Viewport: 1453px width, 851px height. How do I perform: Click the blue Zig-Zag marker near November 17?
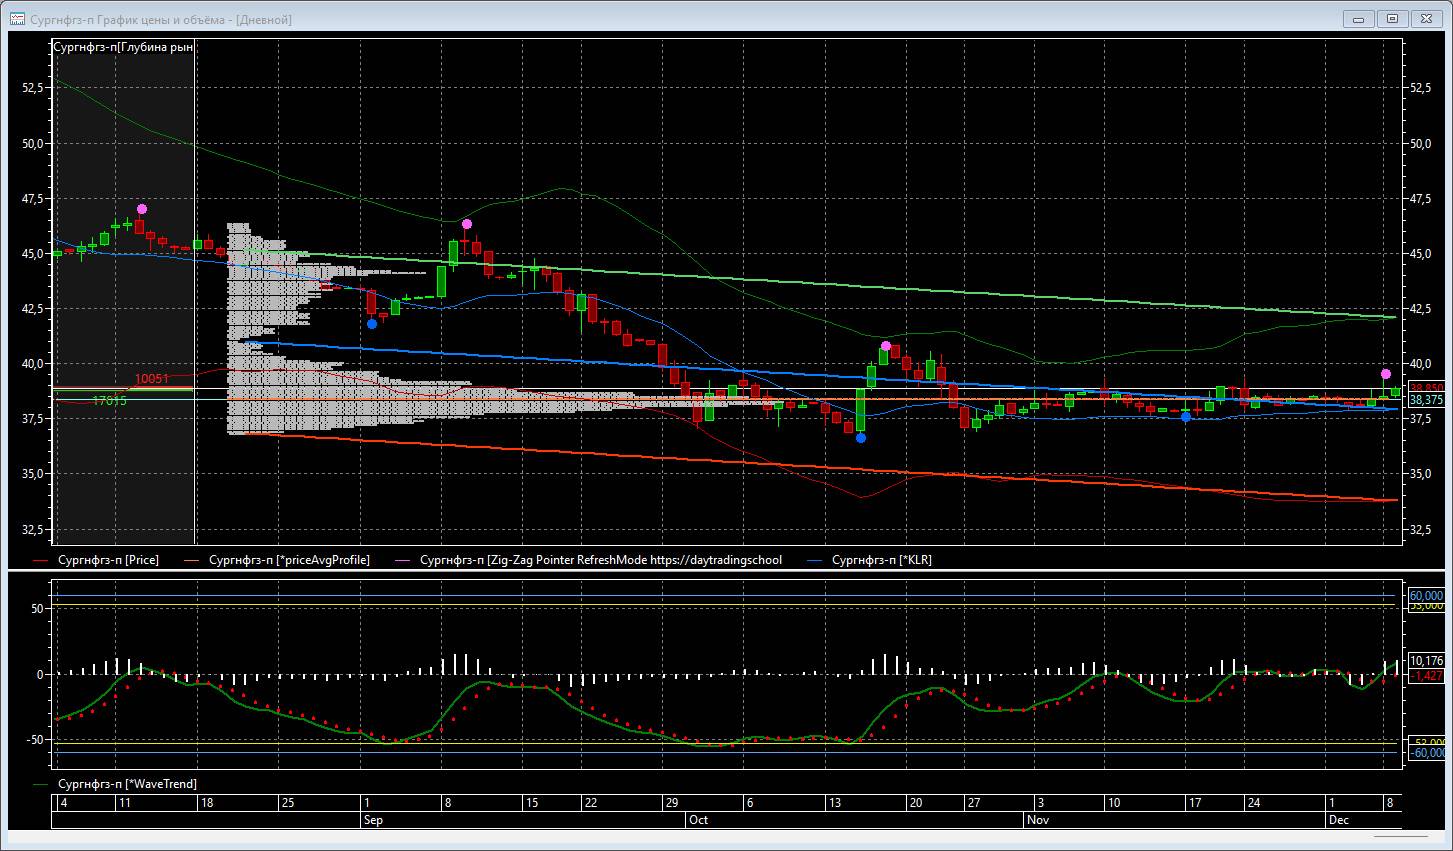pyautogui.click(x=1186, y=417)
